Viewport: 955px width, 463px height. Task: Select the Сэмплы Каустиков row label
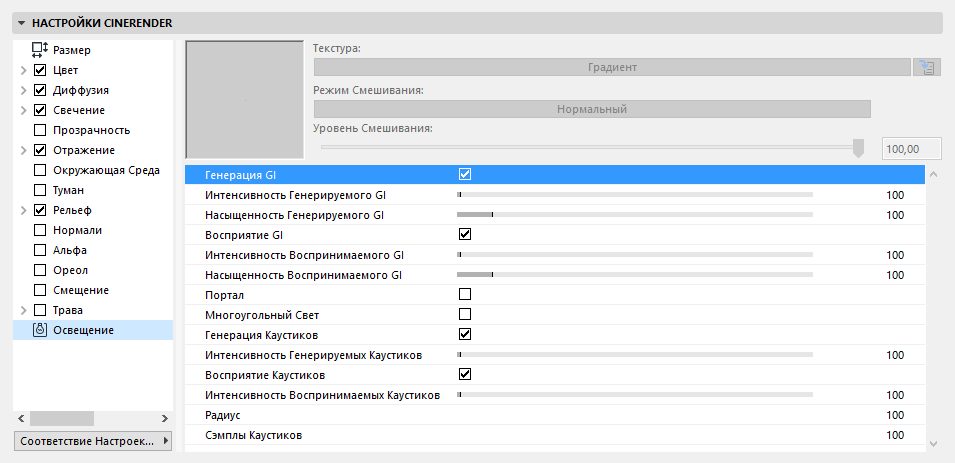tap(253, 435)
